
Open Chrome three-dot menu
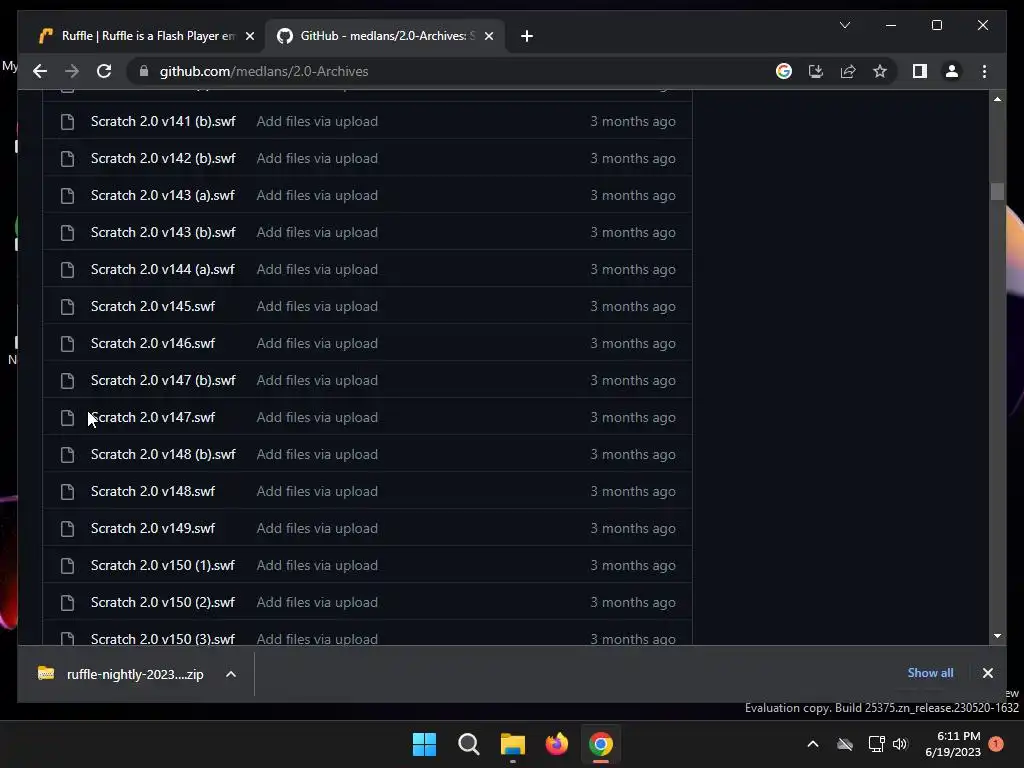pyautogui.click(x=984, y=71)
